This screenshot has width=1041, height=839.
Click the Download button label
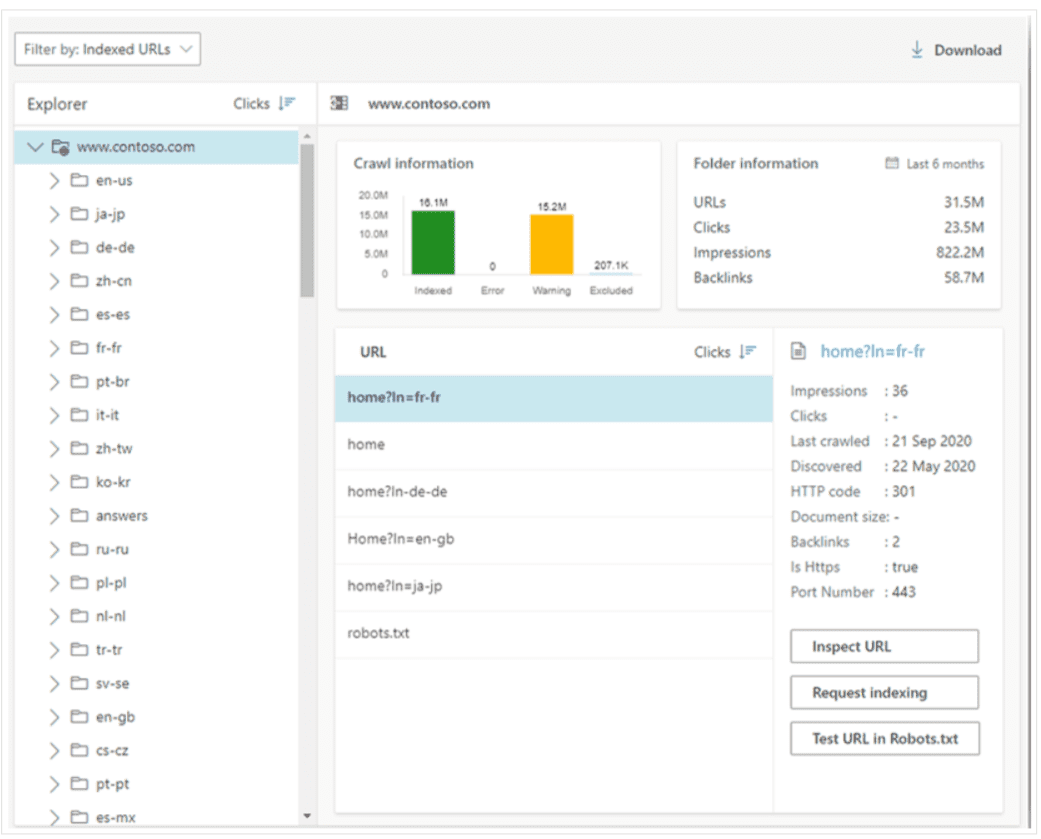click(967, 50)
